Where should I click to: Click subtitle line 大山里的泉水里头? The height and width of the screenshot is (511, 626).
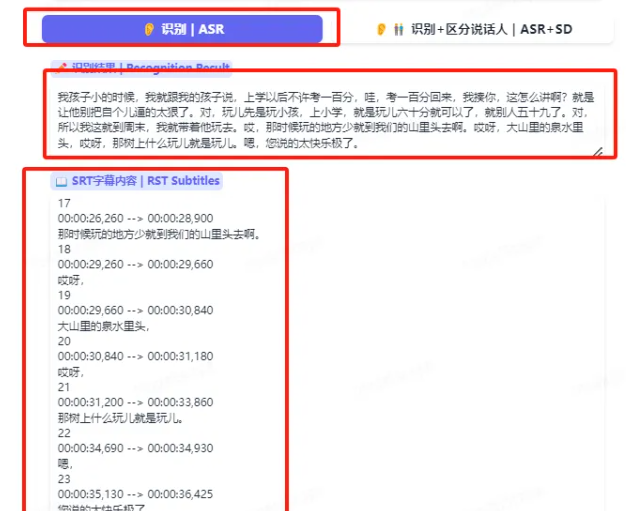(103, 326)
